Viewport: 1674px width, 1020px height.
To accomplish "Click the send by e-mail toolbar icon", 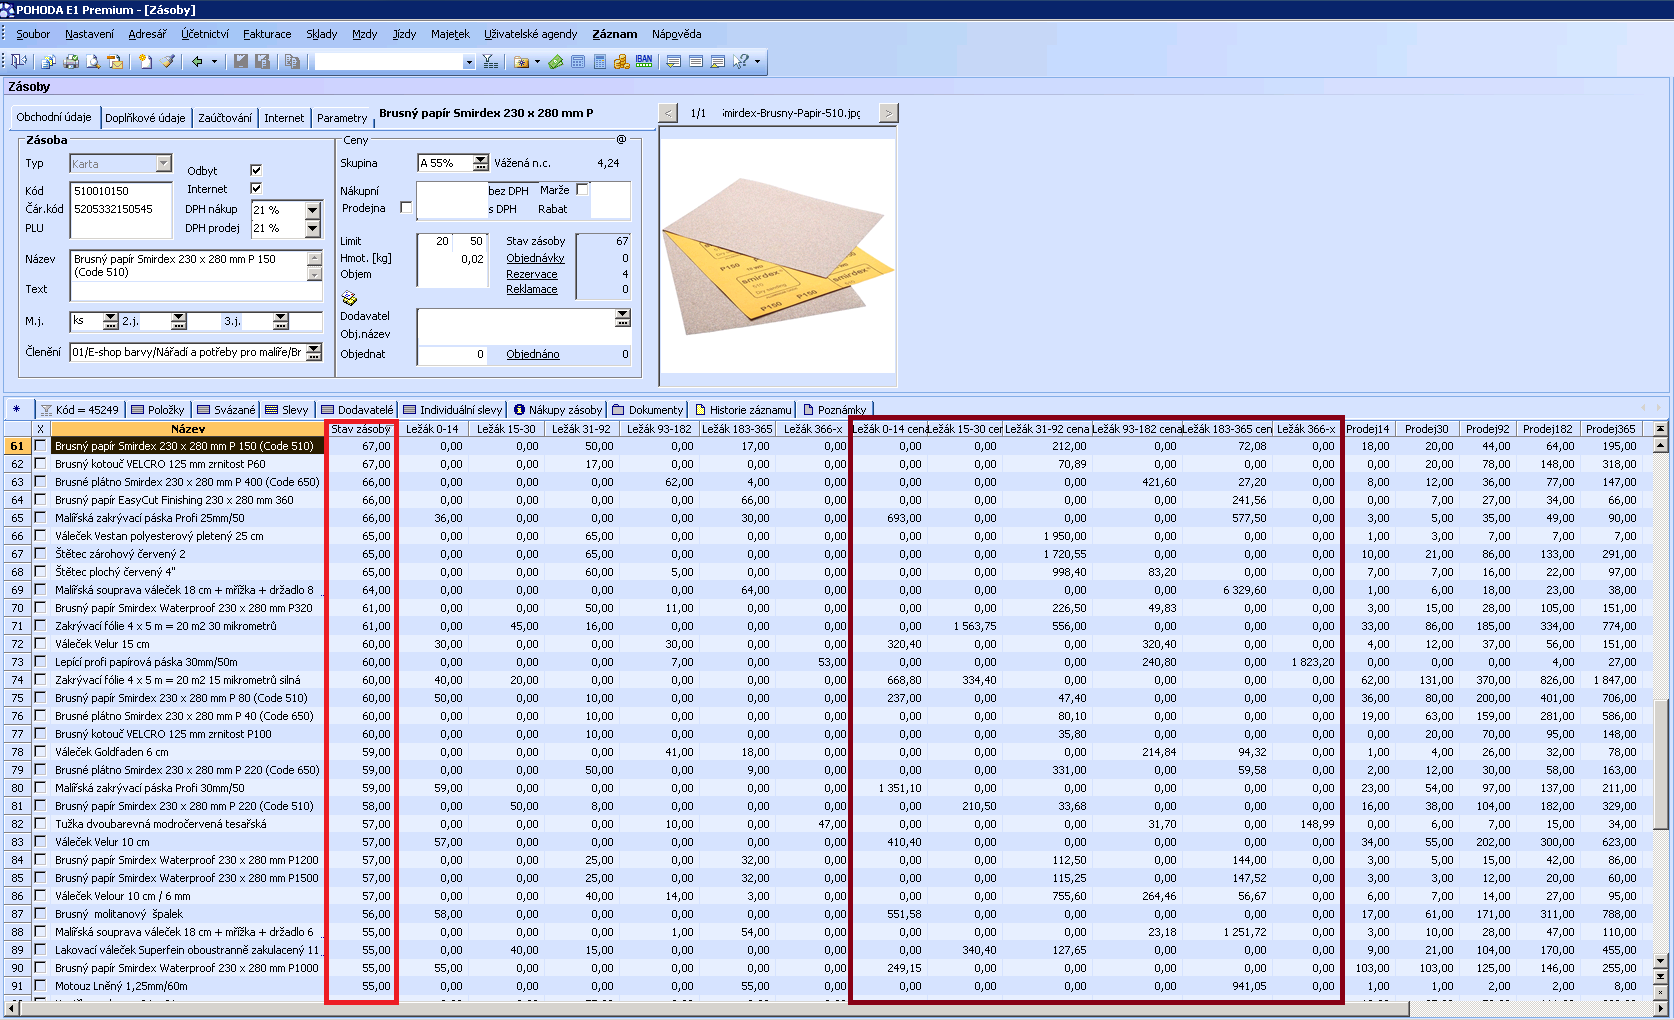I will (115, 61).
